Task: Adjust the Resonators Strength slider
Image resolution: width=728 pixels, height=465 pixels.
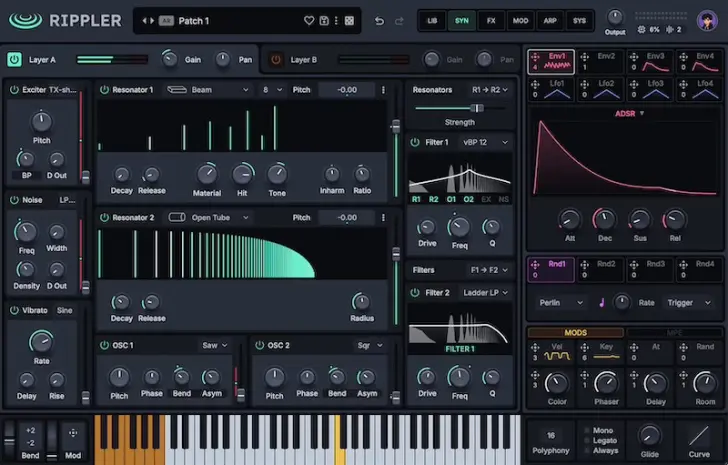Action: click(460, 108)
